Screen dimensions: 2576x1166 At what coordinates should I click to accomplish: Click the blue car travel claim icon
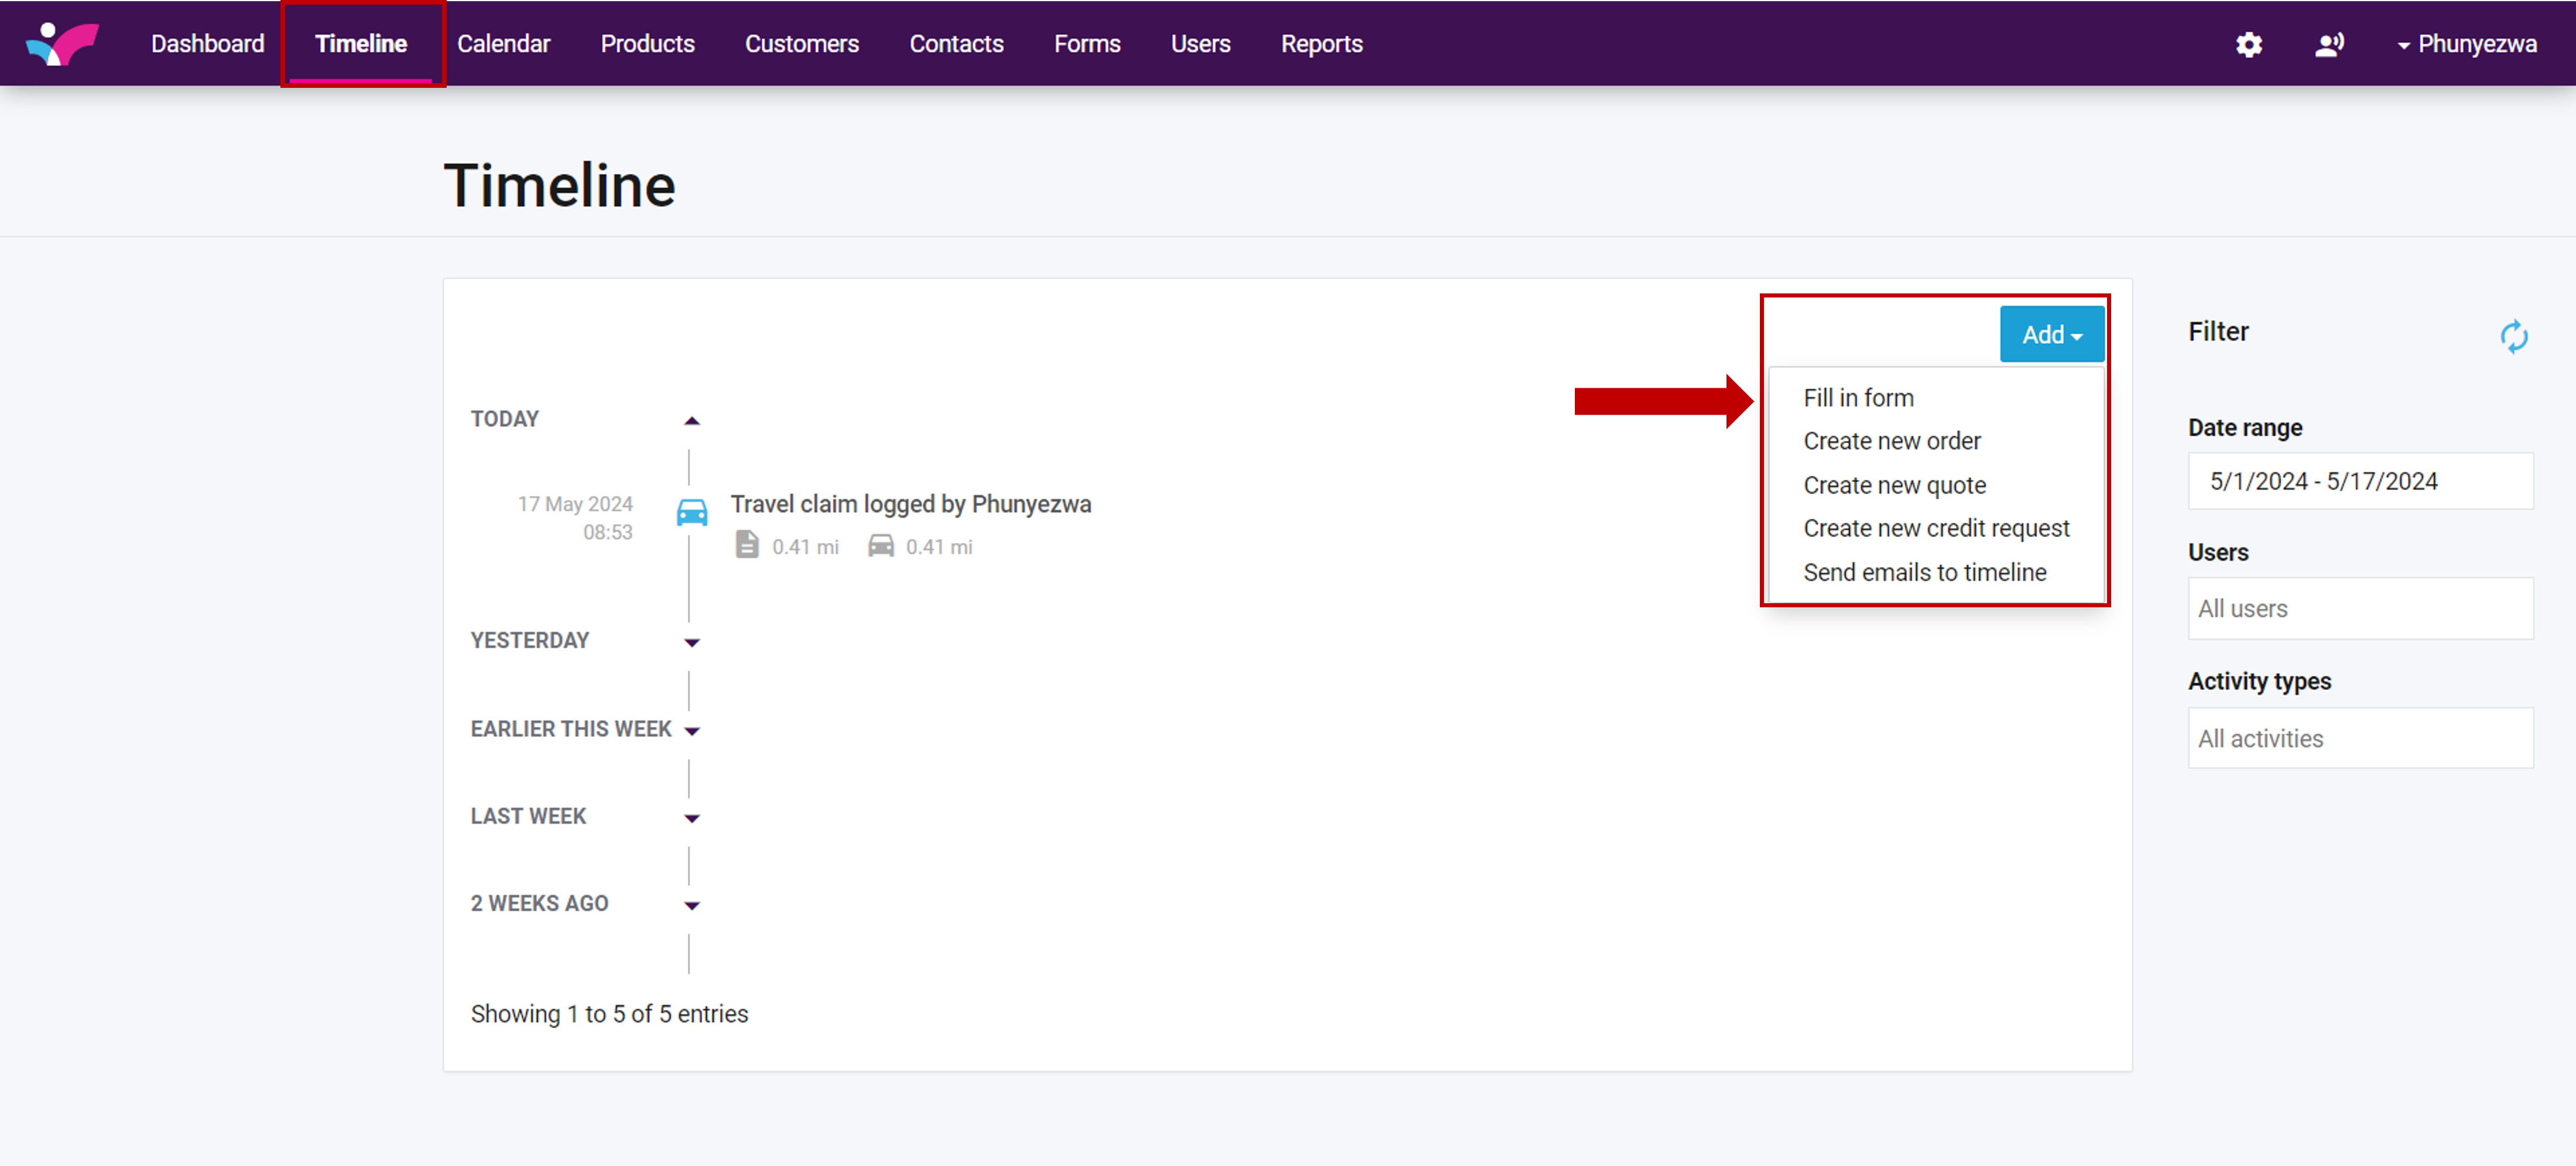pos(691,513)
